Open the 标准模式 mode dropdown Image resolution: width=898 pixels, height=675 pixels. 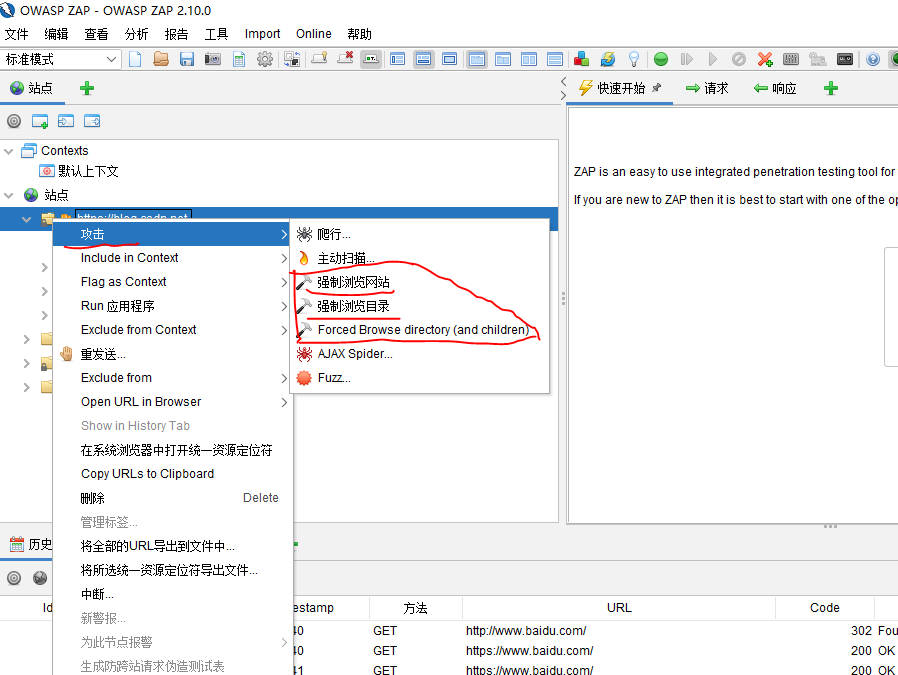pyautogui.click(x=60, y=59)
